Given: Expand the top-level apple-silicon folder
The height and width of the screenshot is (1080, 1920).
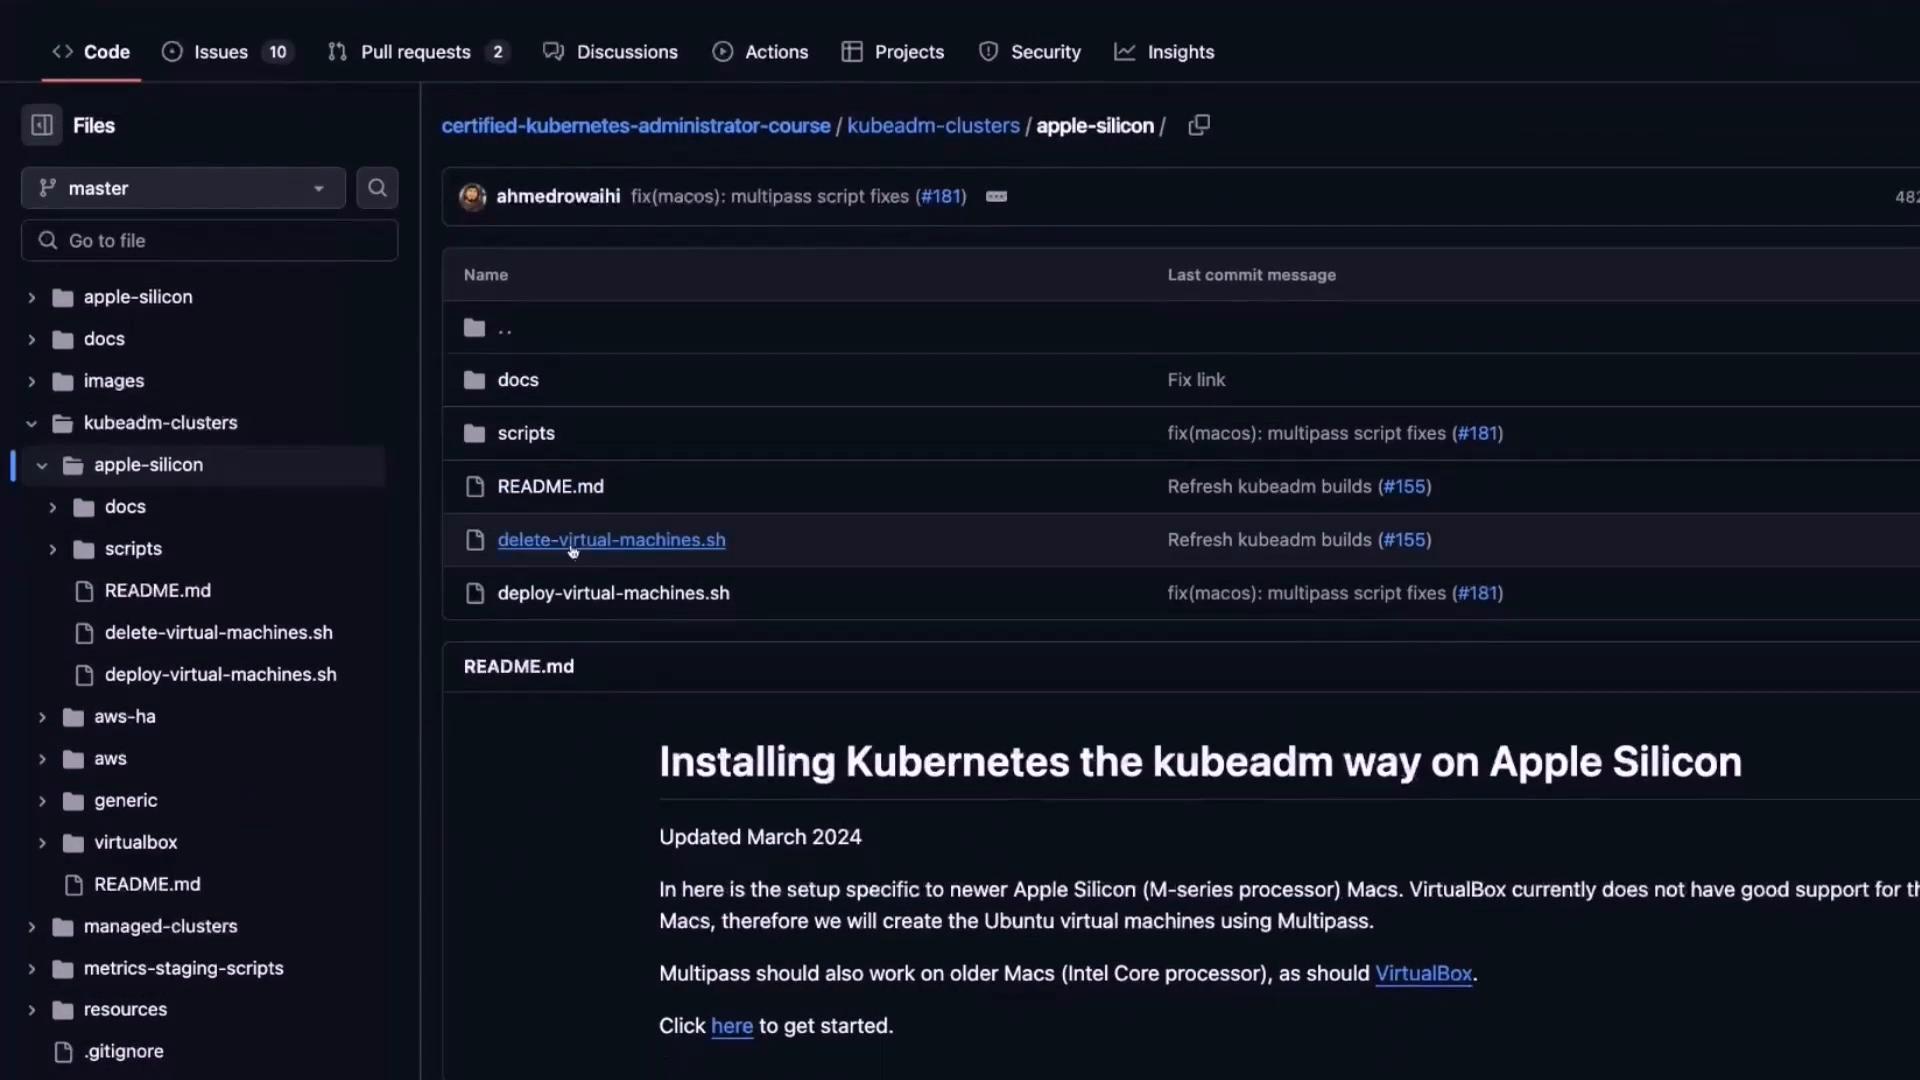Looking at the screenshot, I should coord(31,297).
